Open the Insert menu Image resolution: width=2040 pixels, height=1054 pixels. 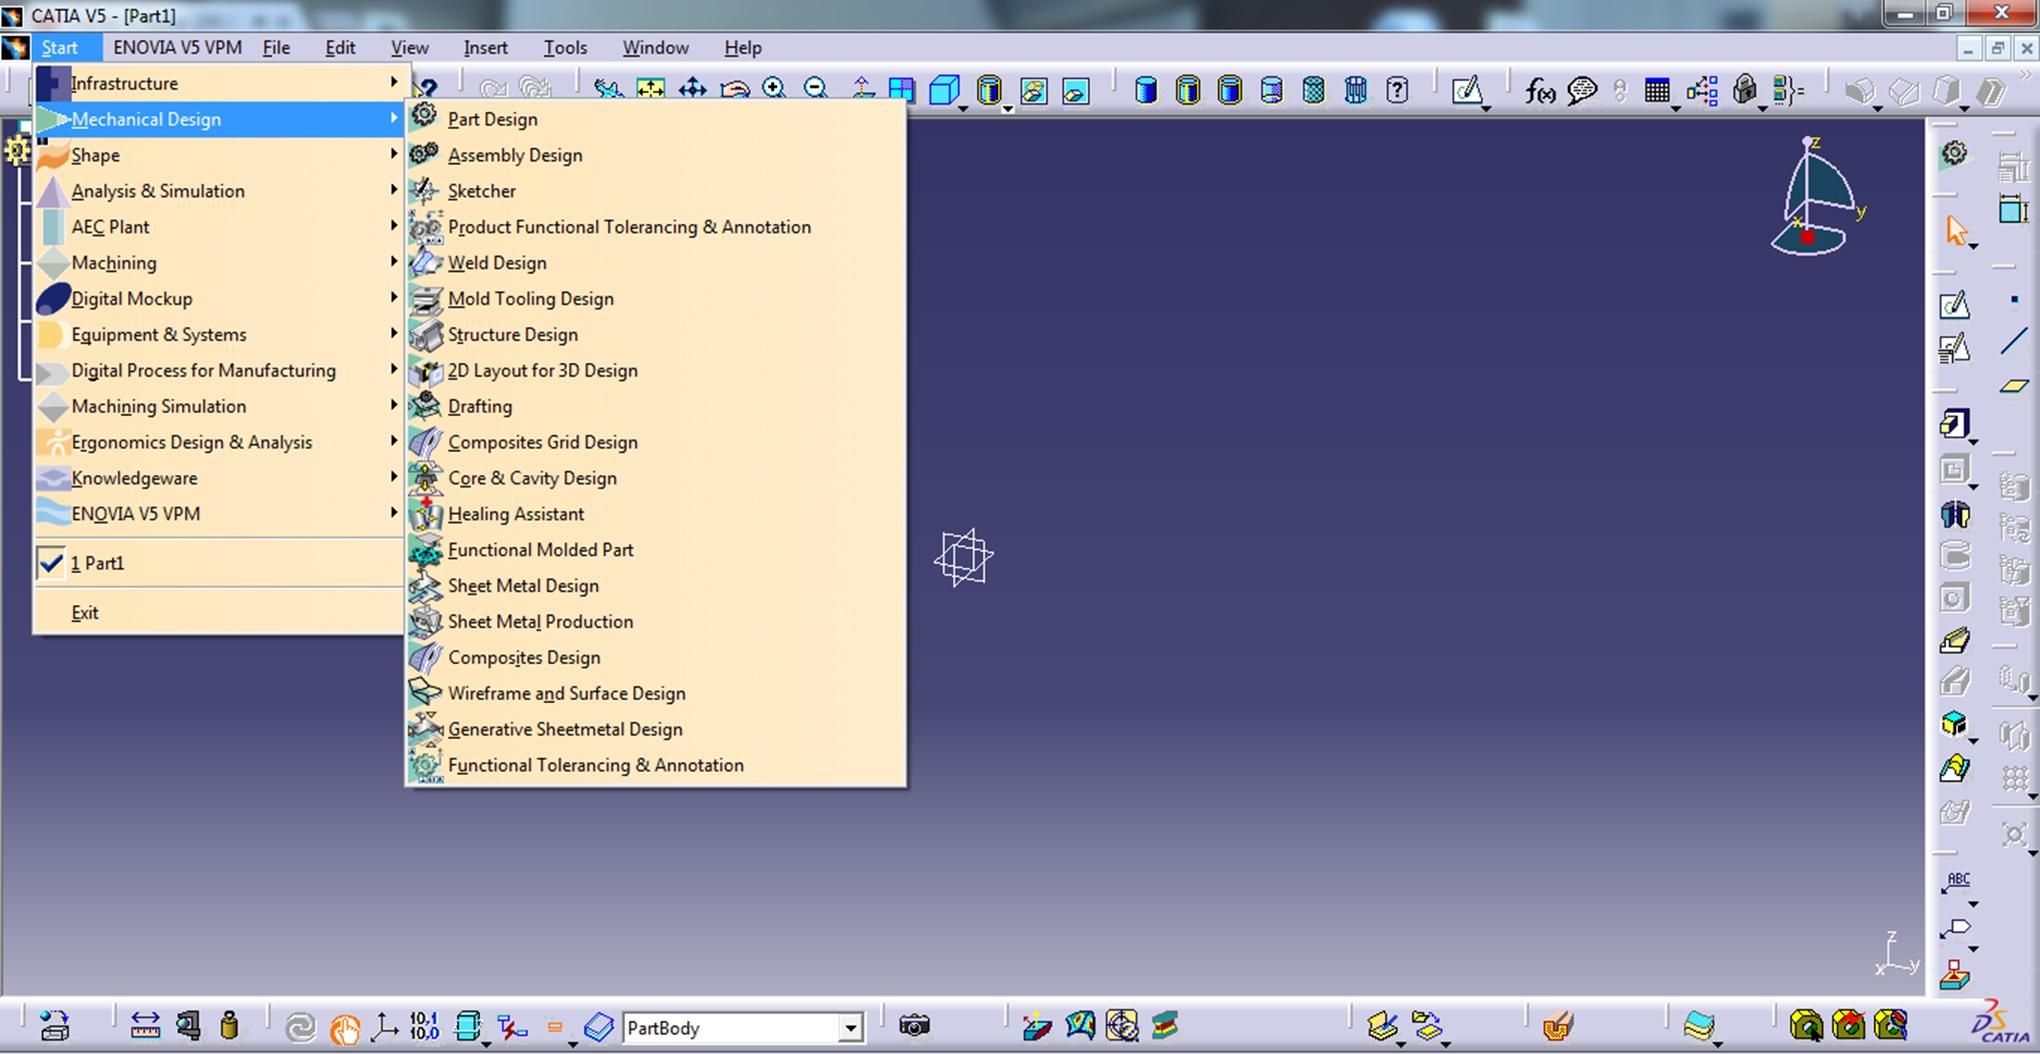[x=485, y=47]
